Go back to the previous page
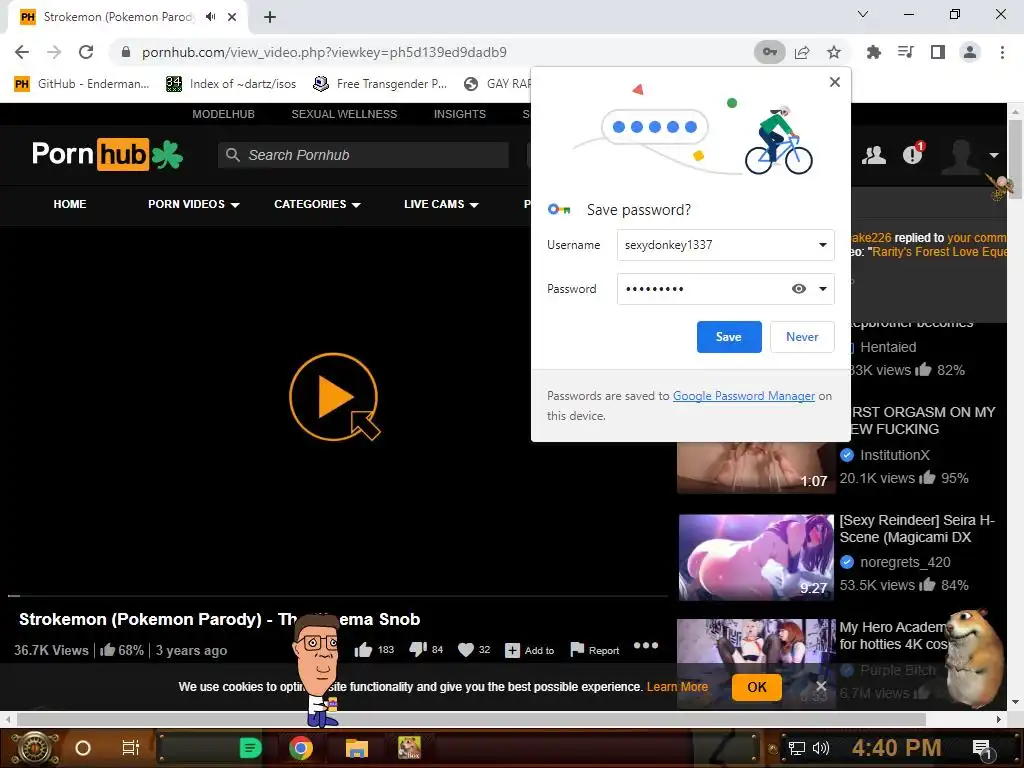The image size is (1024, 768). click(x=22, y=52)
